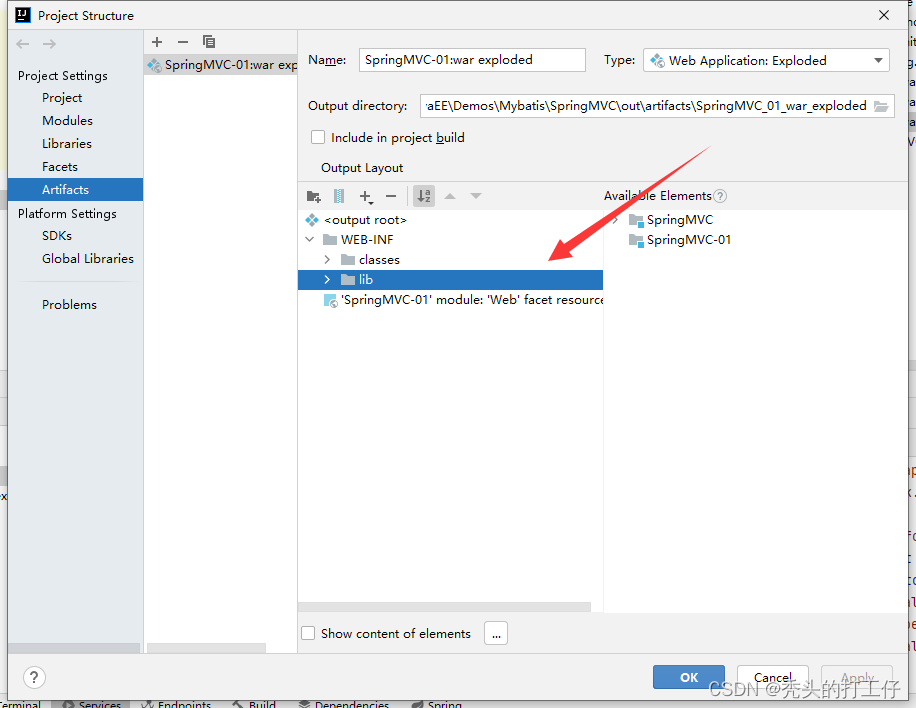Remove selected element from output layout
Viewport: 916px width, 708px height.
[x=391, y=196]
